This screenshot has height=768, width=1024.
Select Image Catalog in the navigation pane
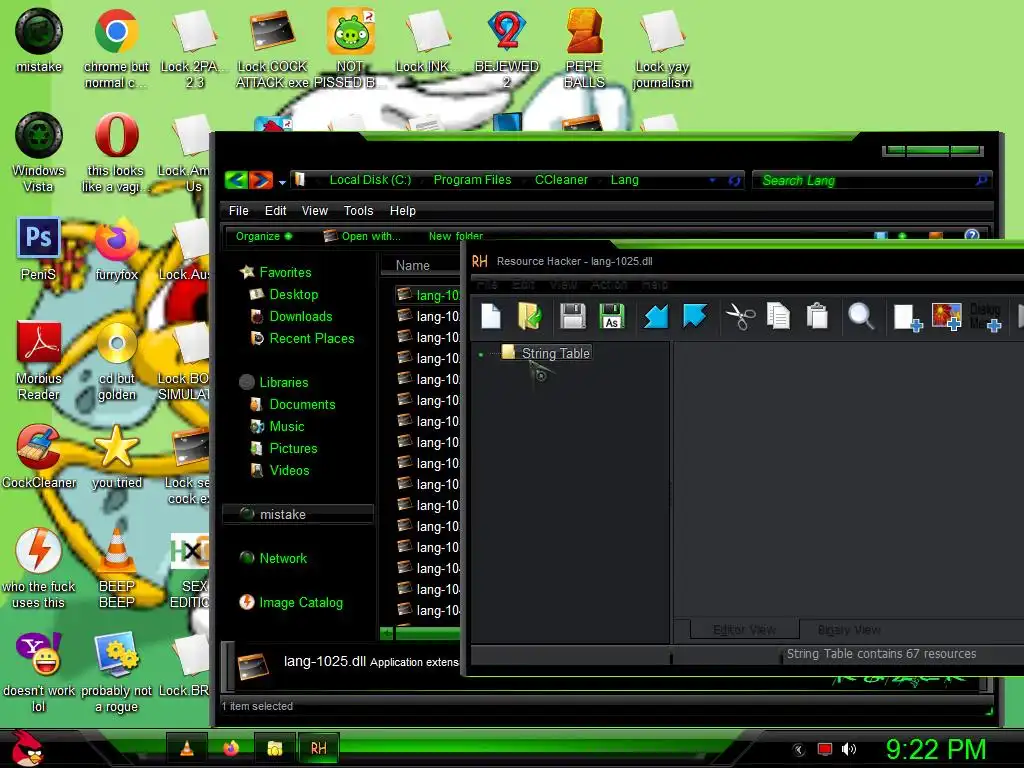click(300, 602)
